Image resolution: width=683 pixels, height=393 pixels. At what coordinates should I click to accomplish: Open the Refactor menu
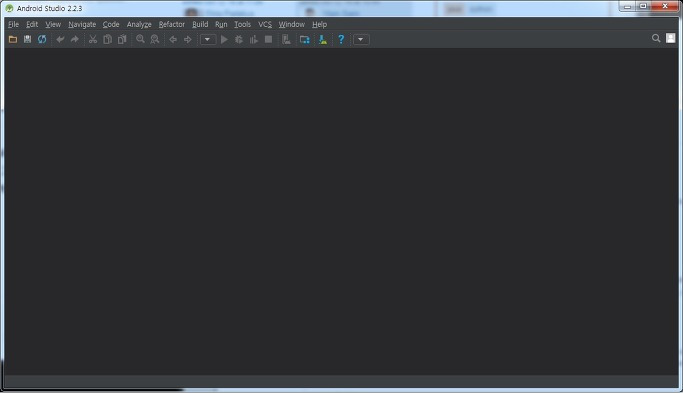point(172,24)
